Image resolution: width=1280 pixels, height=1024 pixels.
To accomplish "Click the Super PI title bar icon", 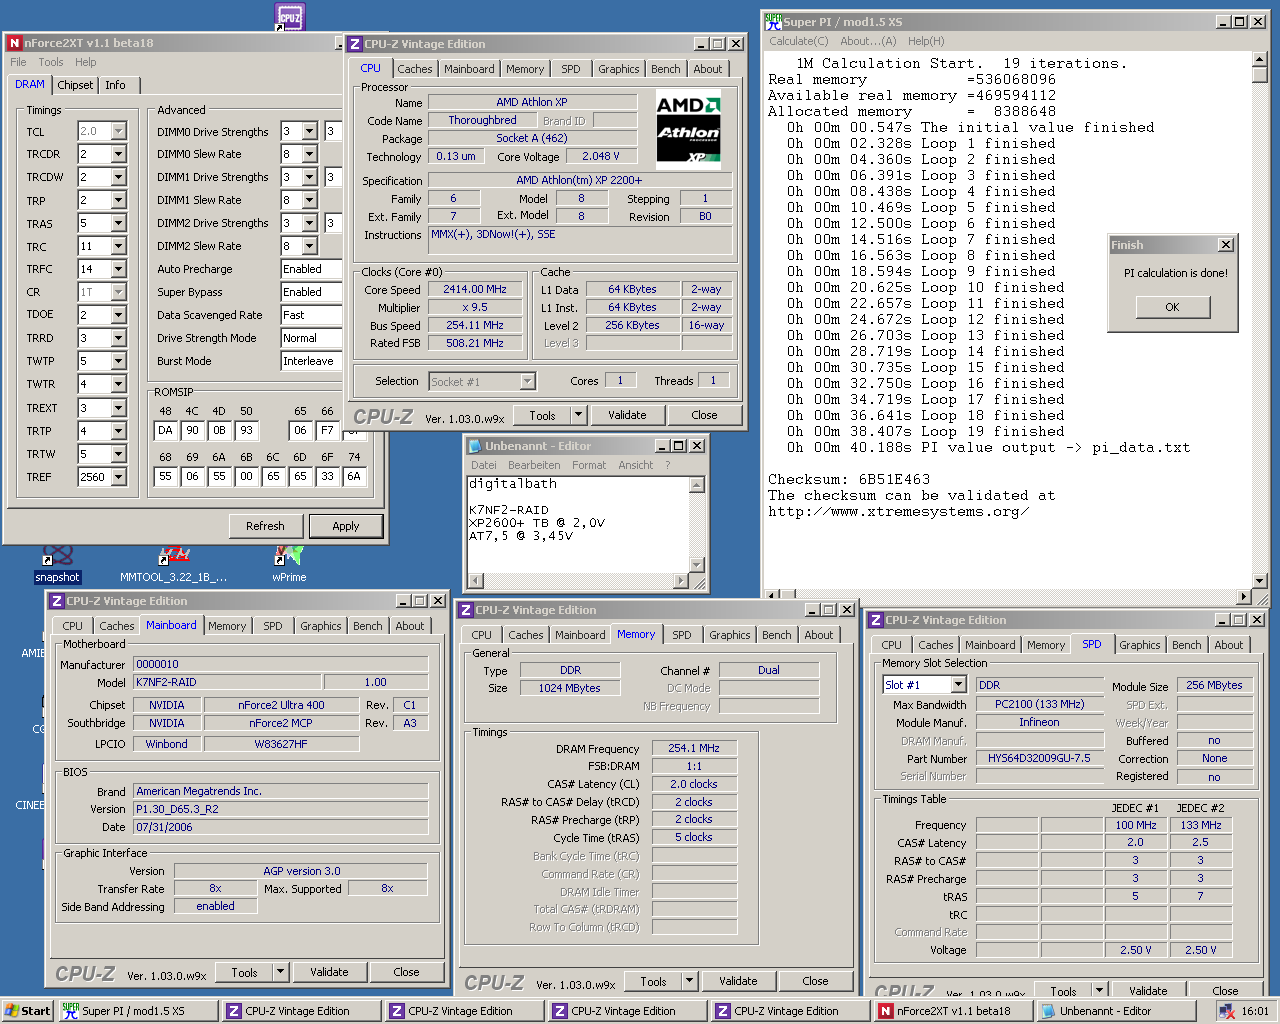I will [773, 21].
